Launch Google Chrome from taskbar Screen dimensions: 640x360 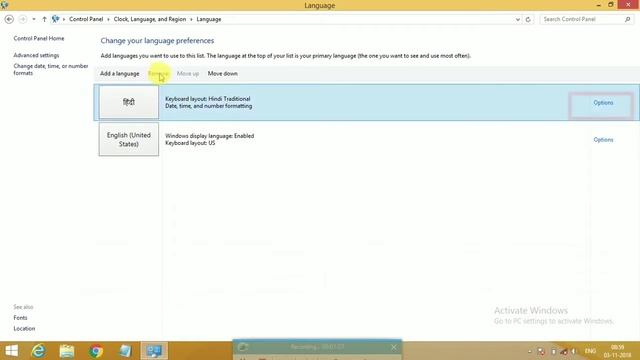point(96,351)
